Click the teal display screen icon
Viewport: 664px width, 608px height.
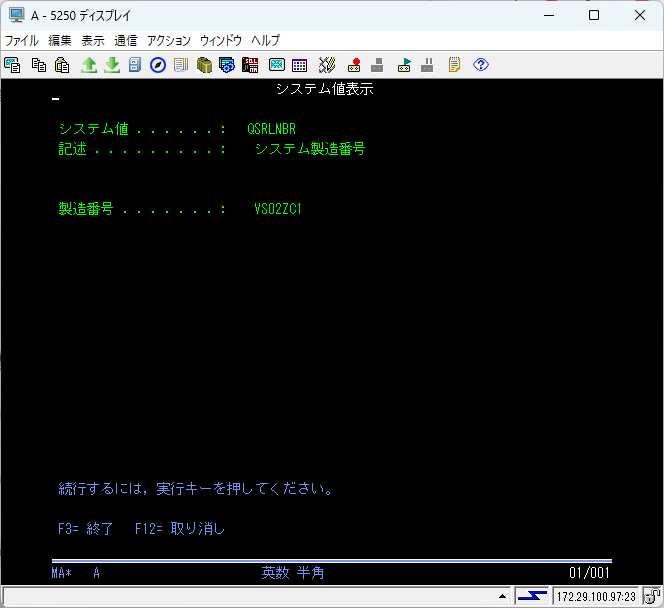[277, 65]
